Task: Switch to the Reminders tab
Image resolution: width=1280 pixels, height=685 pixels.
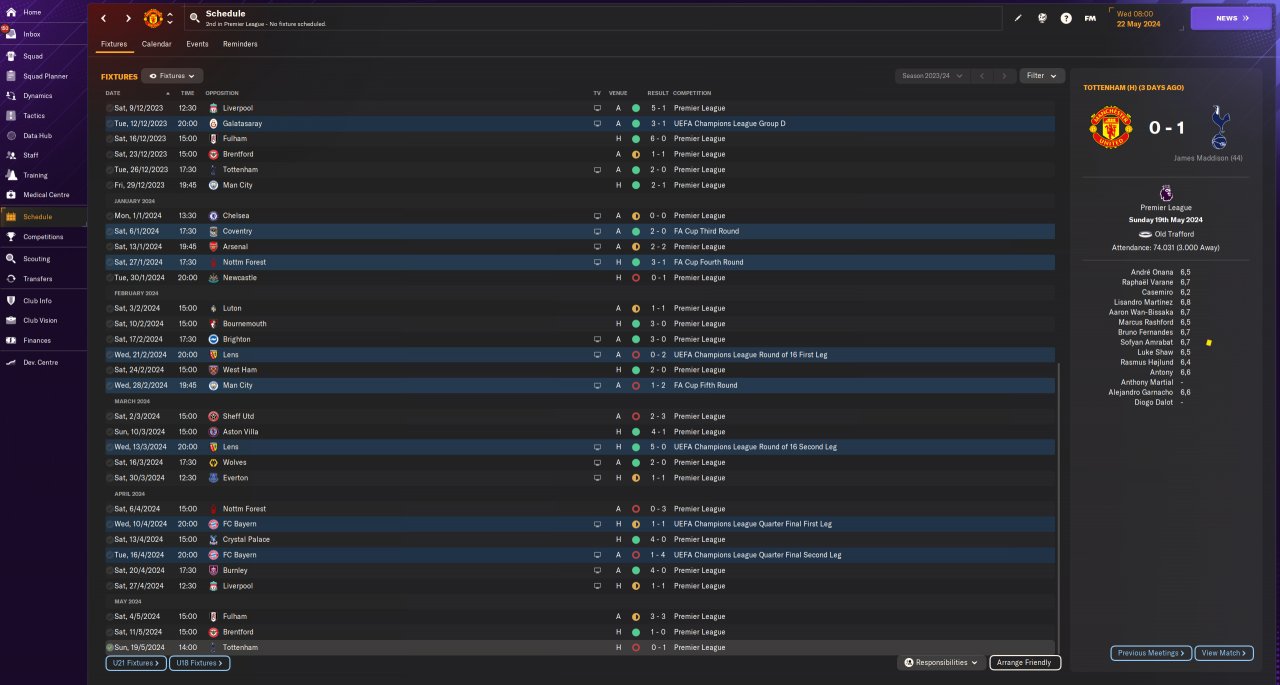Action: (x=240, y=44)
